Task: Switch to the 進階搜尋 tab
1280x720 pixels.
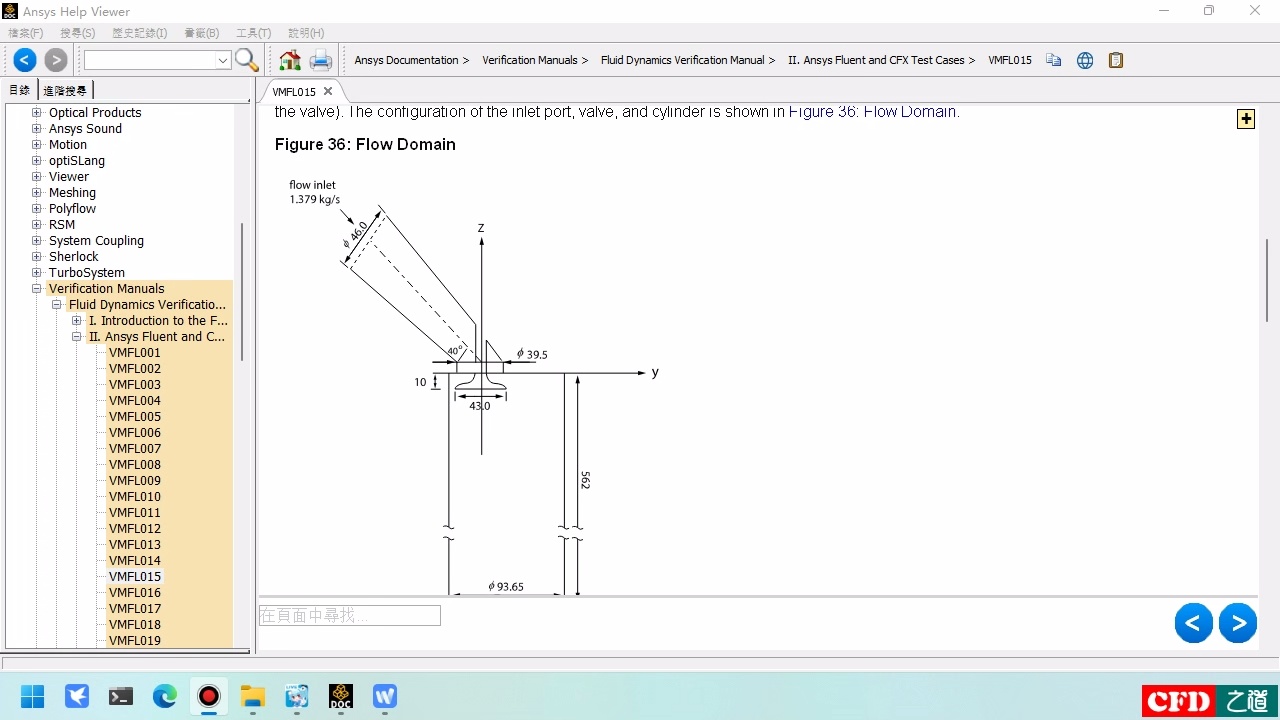Action: pos(65,90)
